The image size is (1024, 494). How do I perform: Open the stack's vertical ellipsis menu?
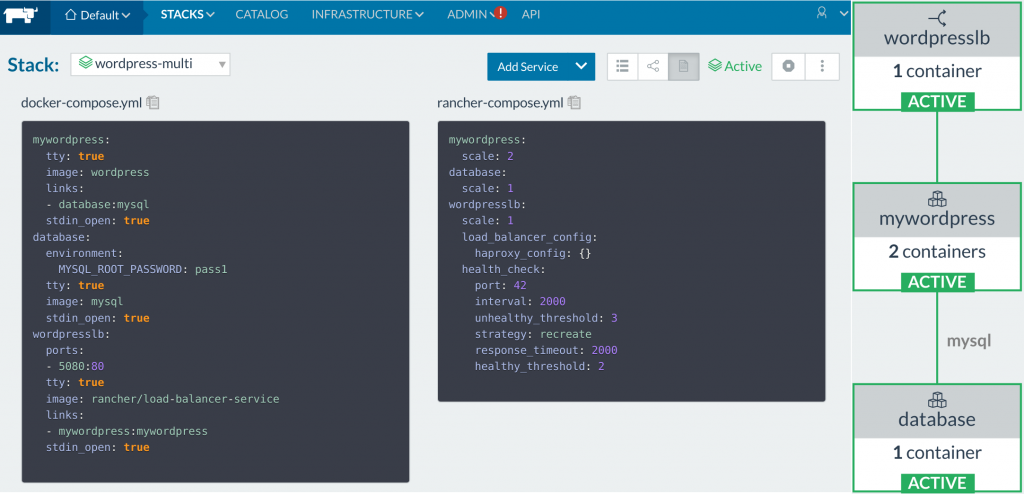tap(822, 66)
